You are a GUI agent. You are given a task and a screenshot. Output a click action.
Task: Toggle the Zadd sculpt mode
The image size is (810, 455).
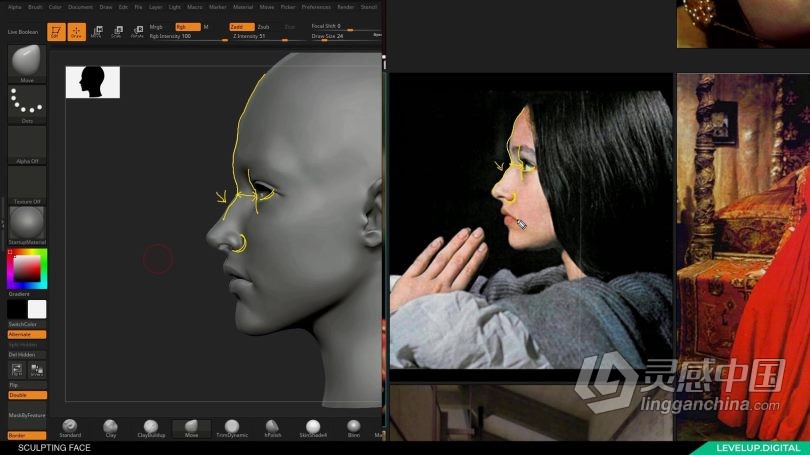pyautogui.click(x=242, y=27)
